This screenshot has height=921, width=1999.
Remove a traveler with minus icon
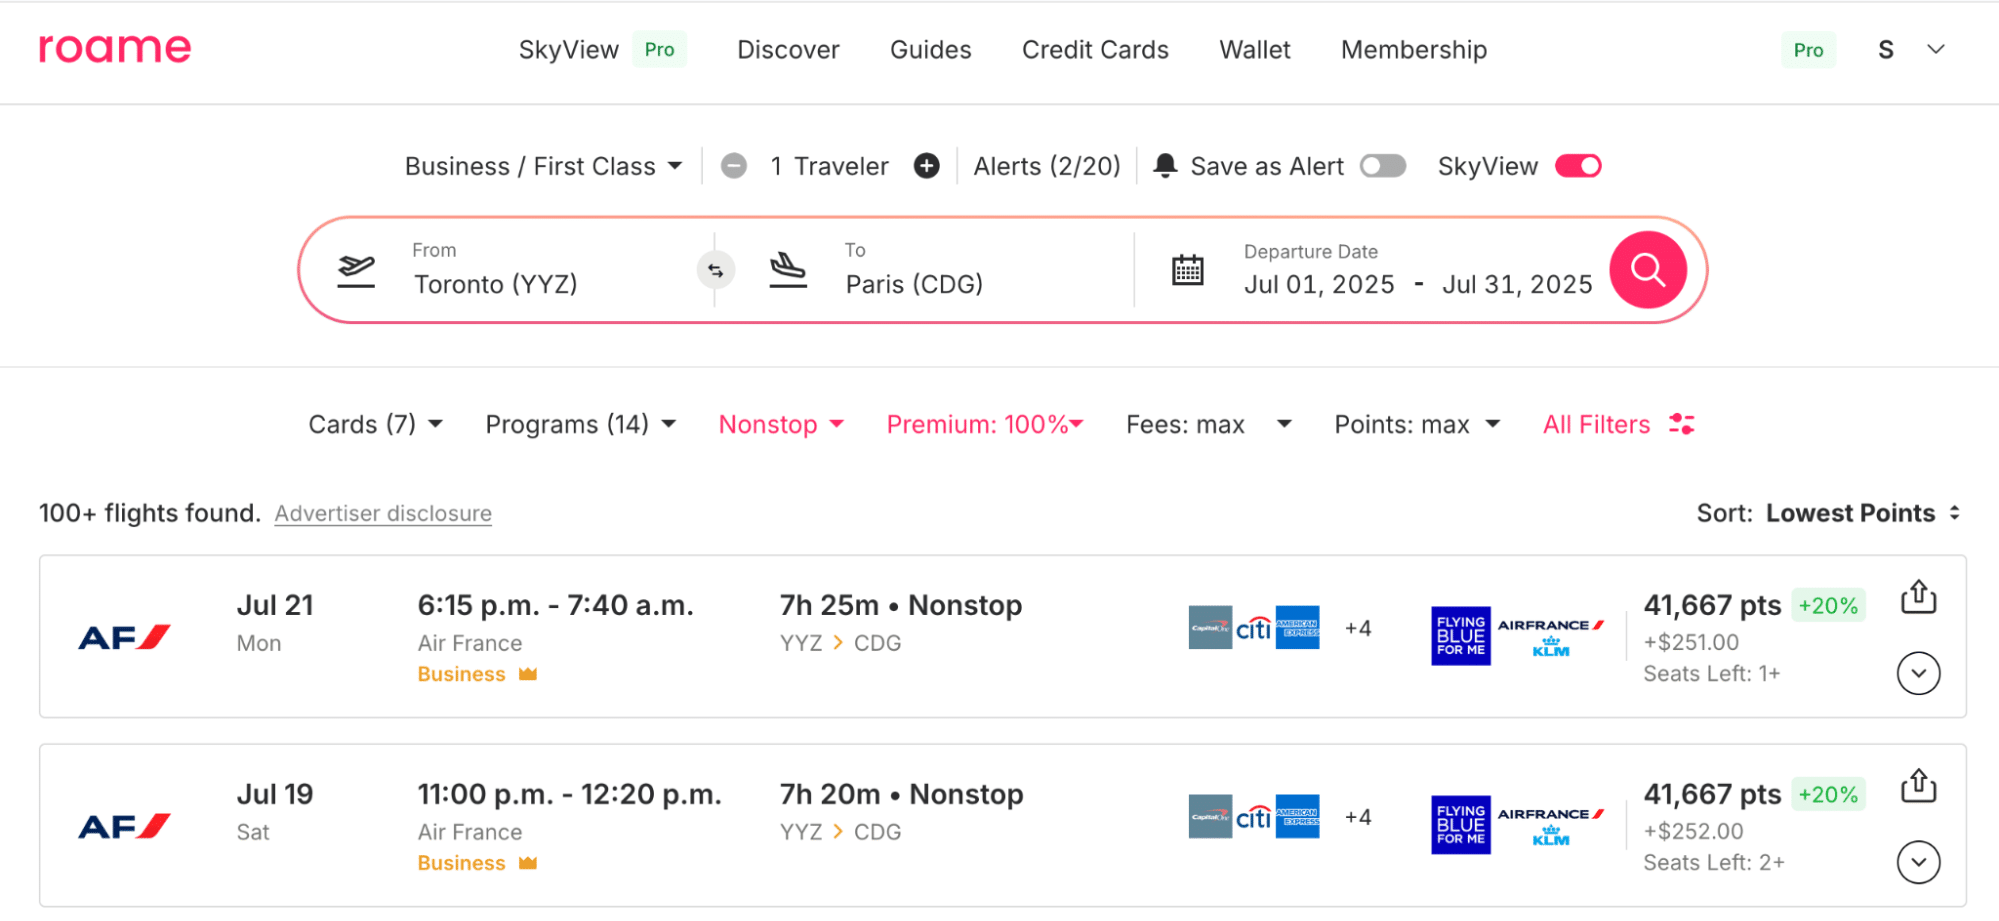coord(734,166)
